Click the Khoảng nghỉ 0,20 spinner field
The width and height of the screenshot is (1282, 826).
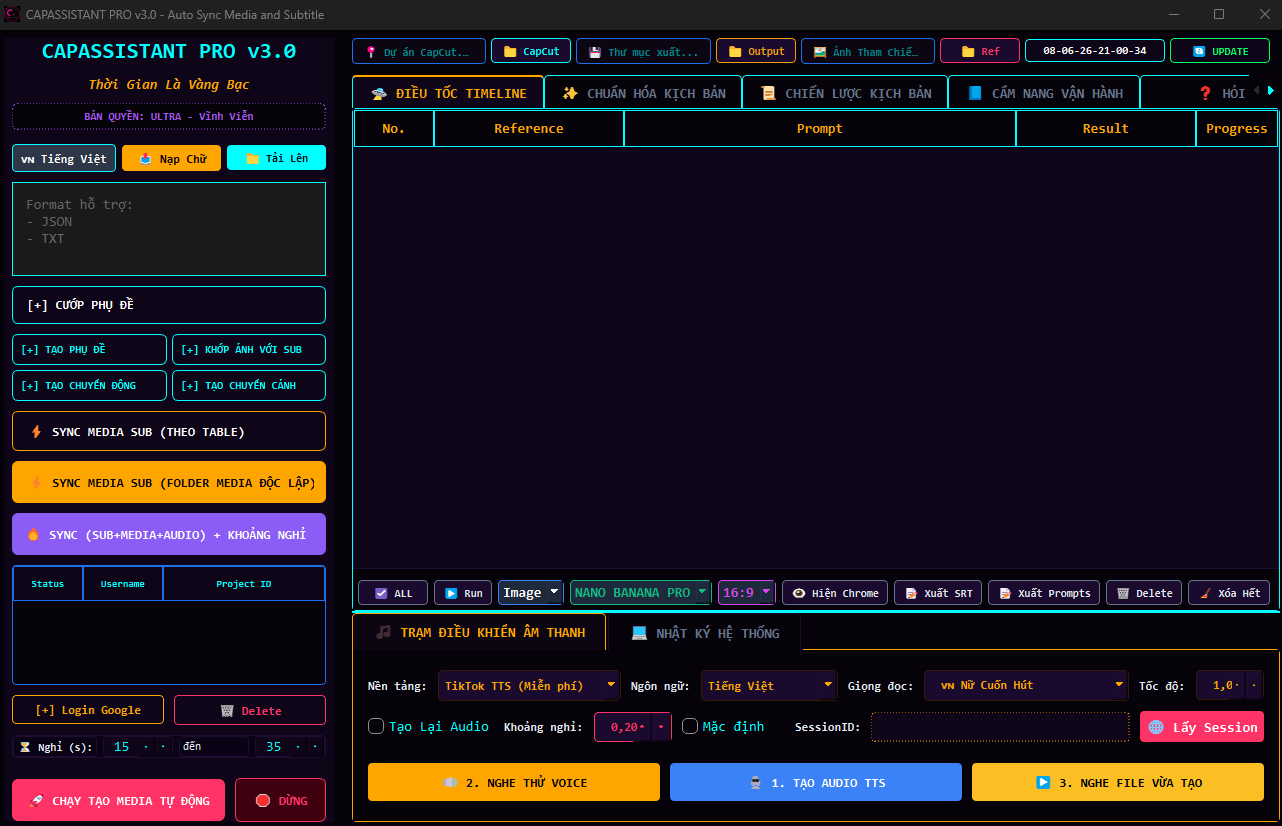point(632,727)
